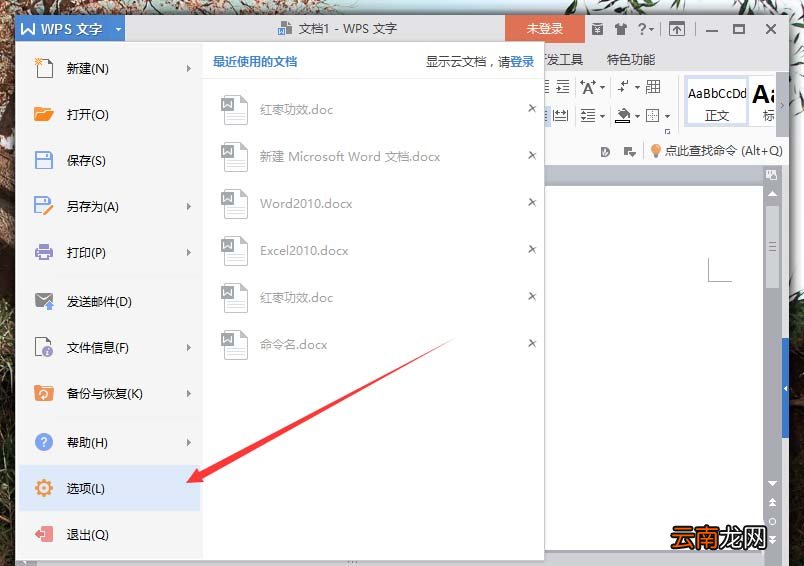
Task: Select 另存为(A) menu entry
Action: 109,207
